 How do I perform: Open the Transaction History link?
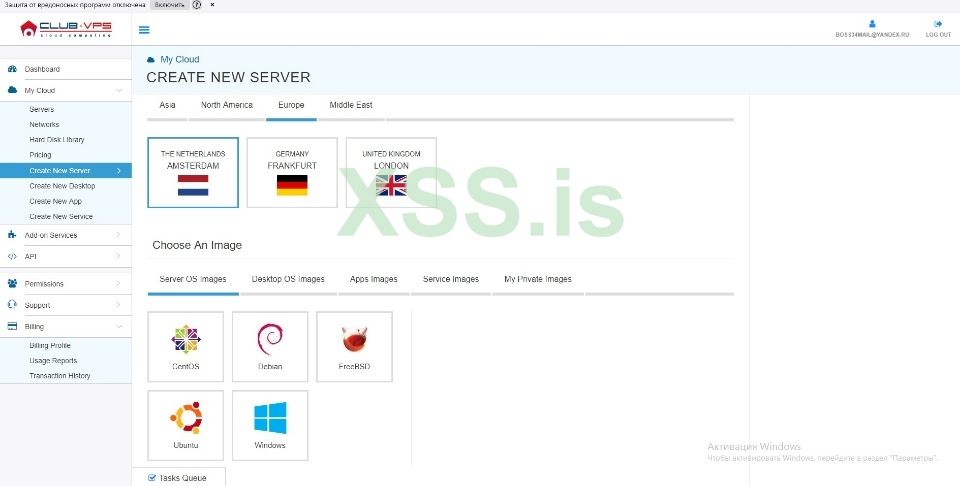point(60,376)
